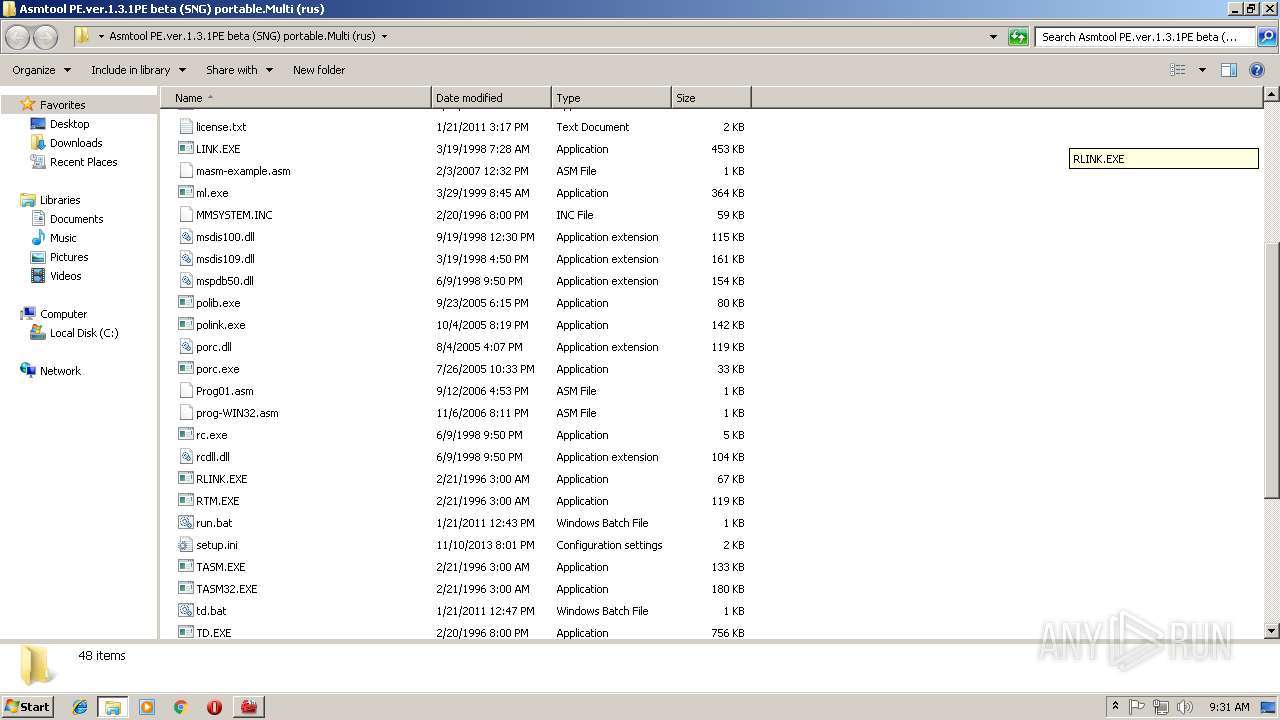
Task: Select the setup.ini settings icon
Action: (185, 545)
